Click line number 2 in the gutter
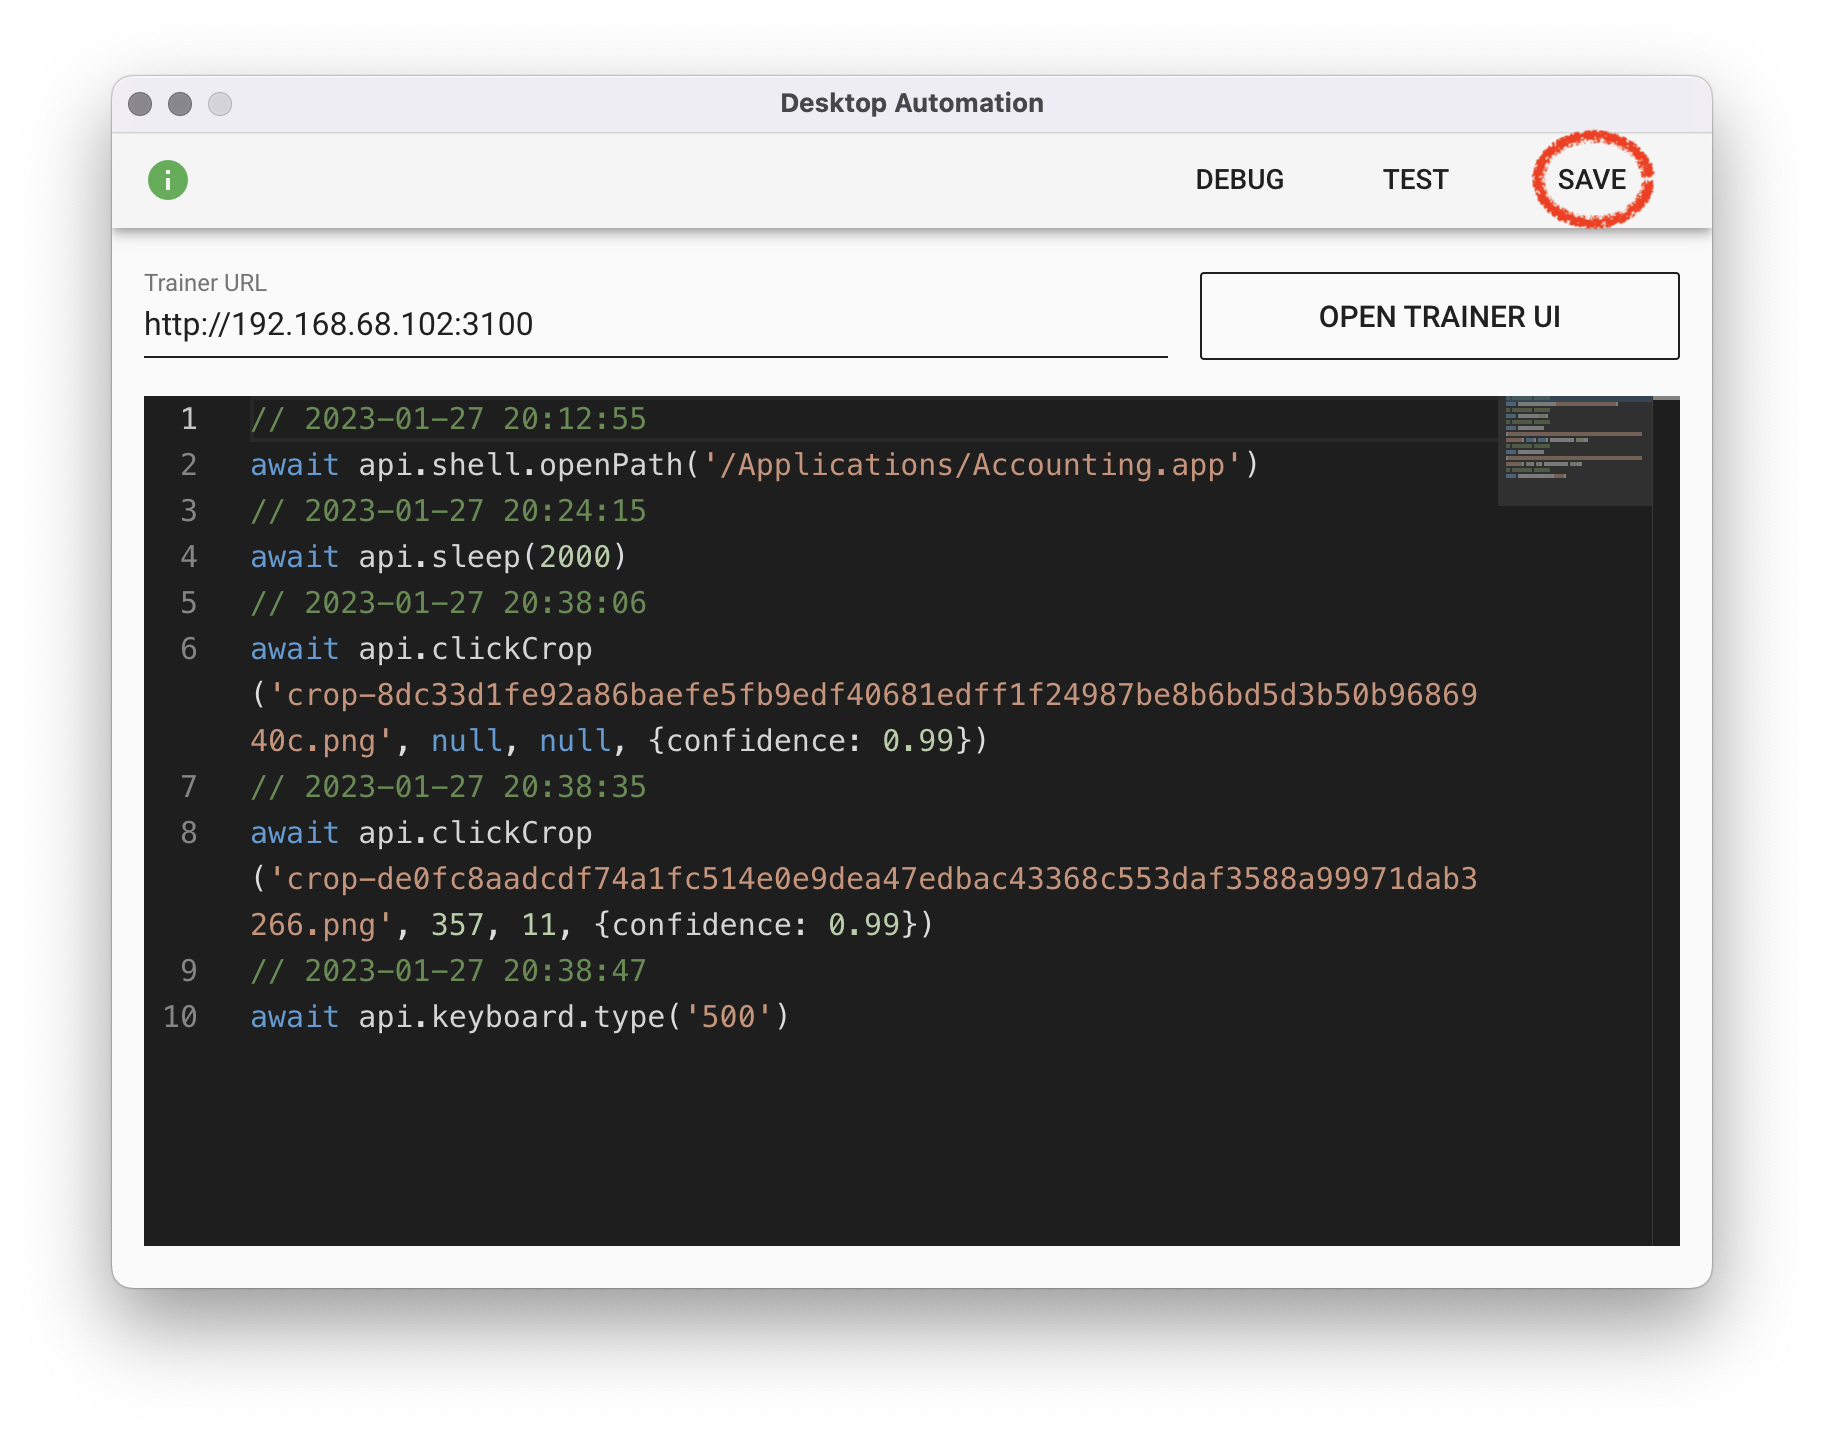1824x1436 pixels. click(x=188, y=465)
